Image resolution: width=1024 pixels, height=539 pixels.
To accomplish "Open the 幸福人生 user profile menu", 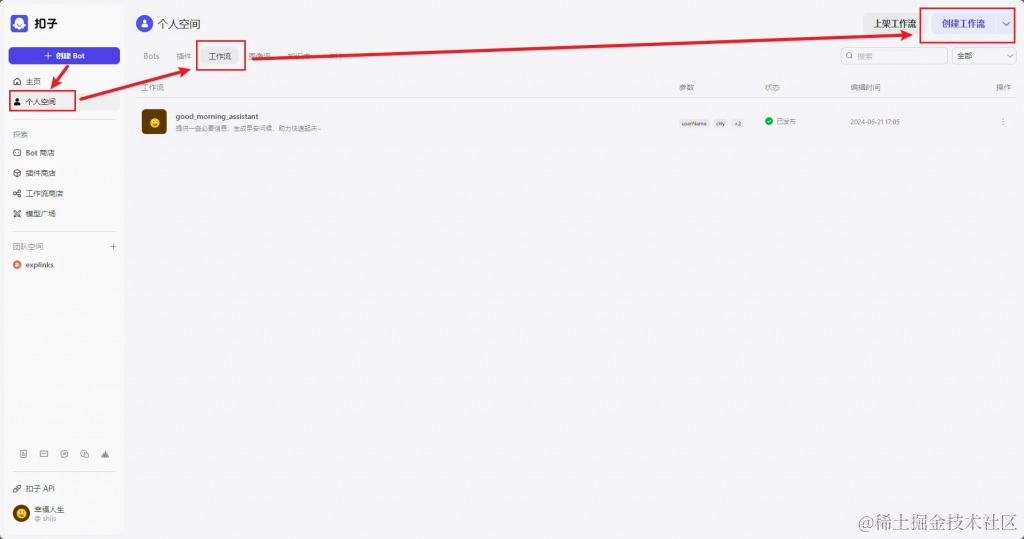I will click(39, 514).
